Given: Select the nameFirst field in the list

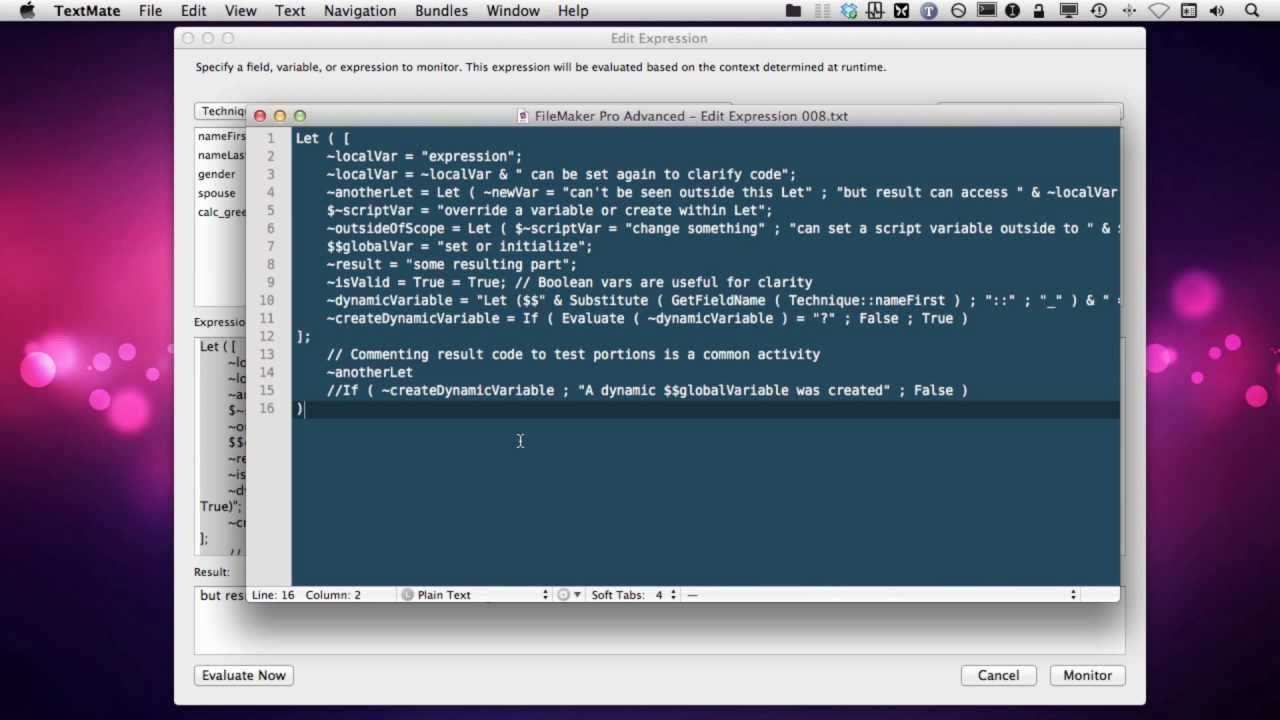Looking at the screenshot, I should click(220, 136).
